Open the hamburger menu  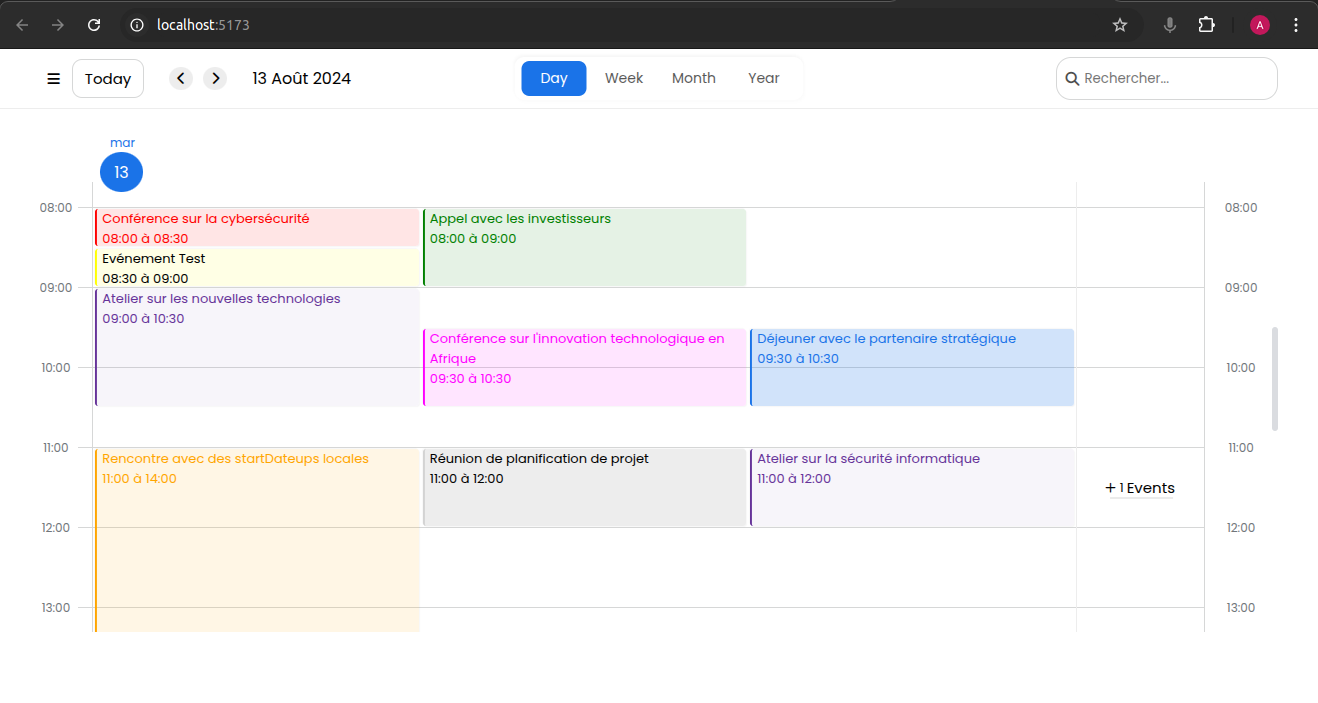pyautogui.click(x=54, y=79)
